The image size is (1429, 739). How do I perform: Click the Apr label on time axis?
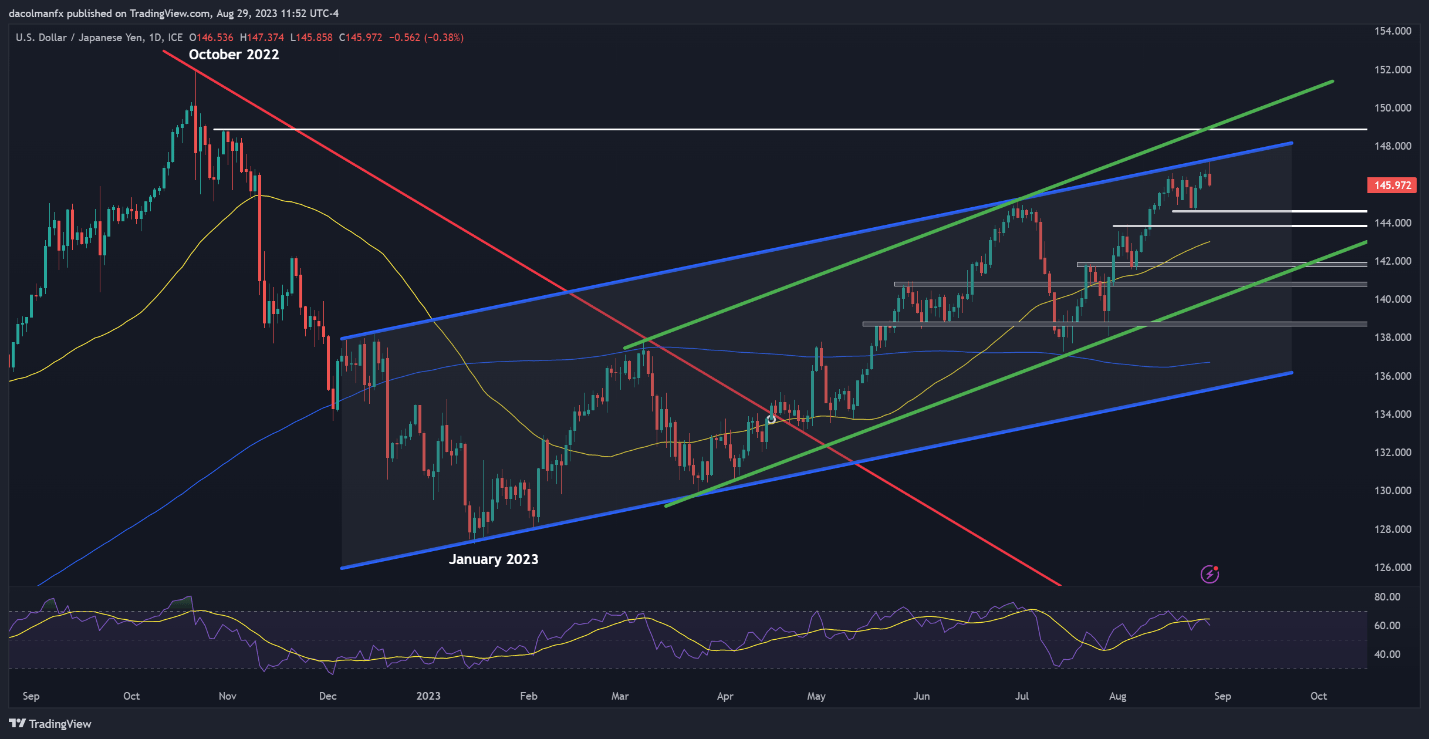coord(726,695)
